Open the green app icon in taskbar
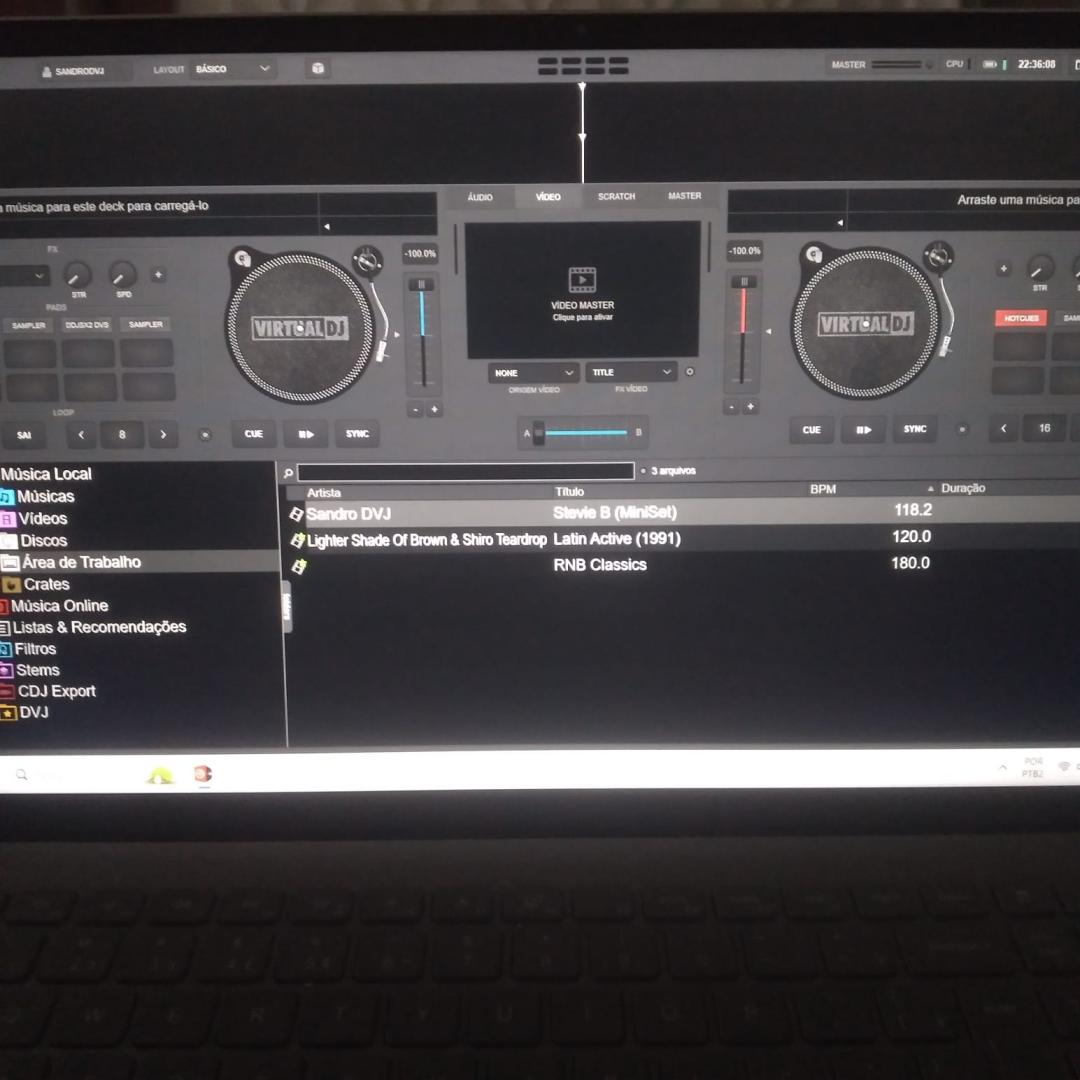The image size is (1080, 1080). click(x=160, y=776)
